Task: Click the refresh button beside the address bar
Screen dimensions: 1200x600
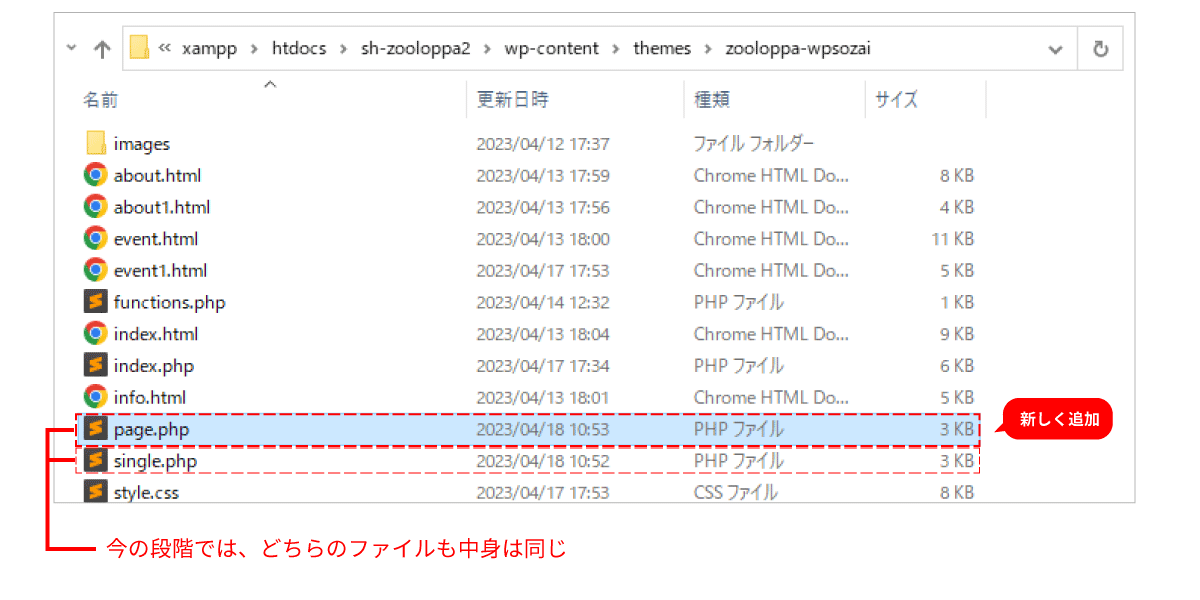Action: 1101,48
